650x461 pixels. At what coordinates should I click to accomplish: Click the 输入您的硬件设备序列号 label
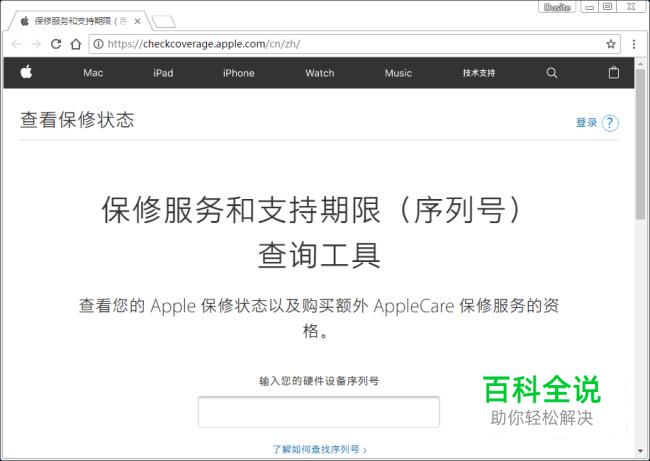(x=319, y=381)
